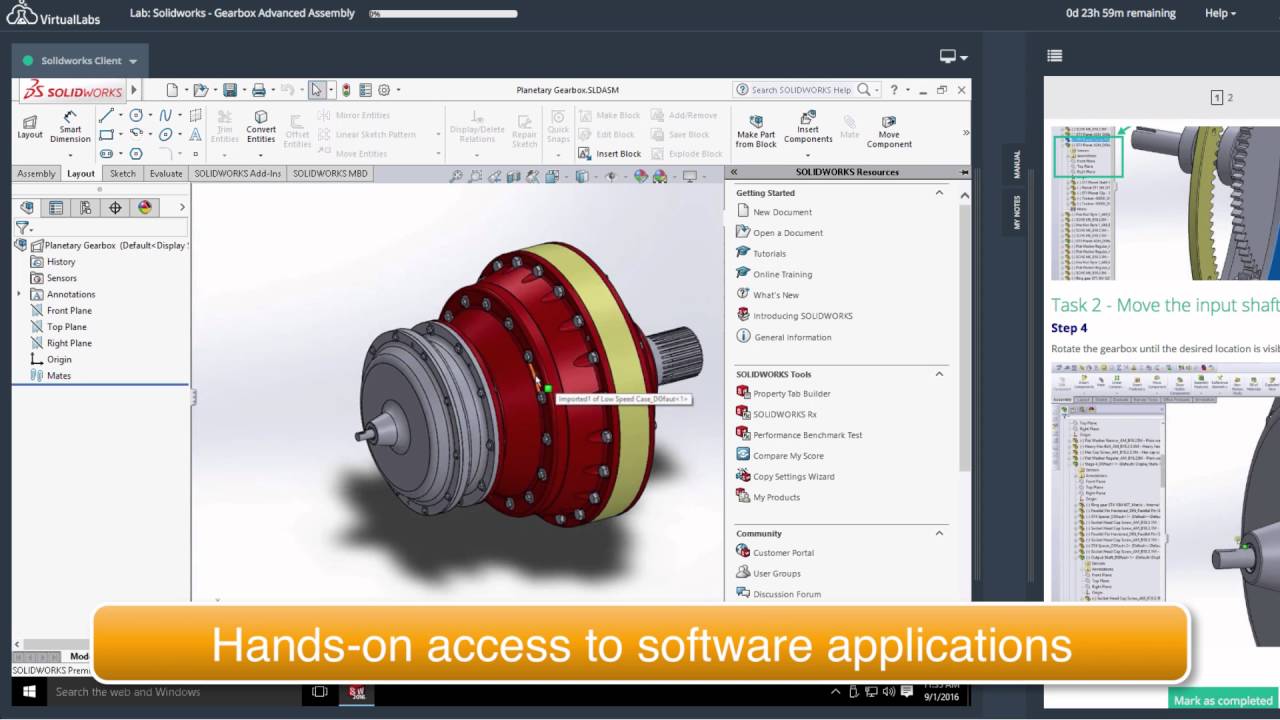Click the Apply Scene icon

(x=660, y=177)
